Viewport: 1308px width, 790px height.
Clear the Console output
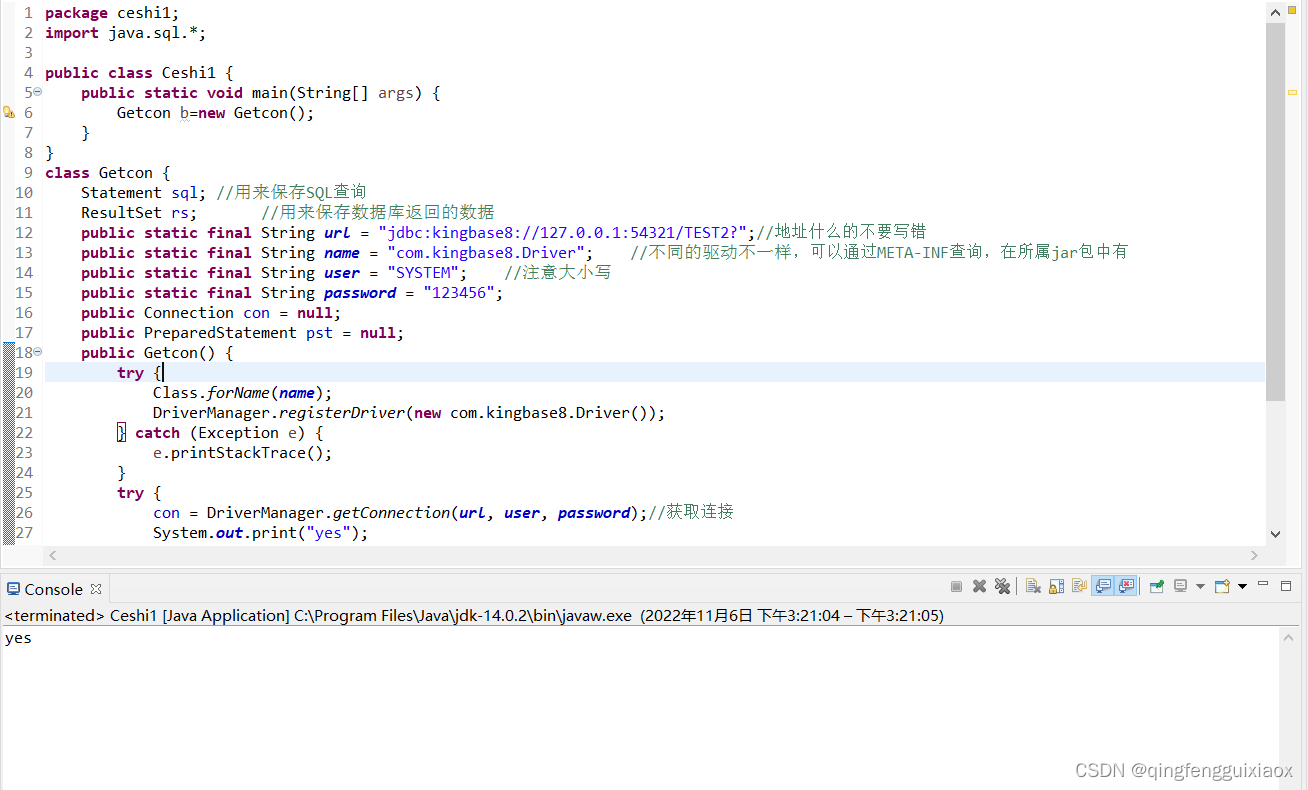tap(1033, 586)
